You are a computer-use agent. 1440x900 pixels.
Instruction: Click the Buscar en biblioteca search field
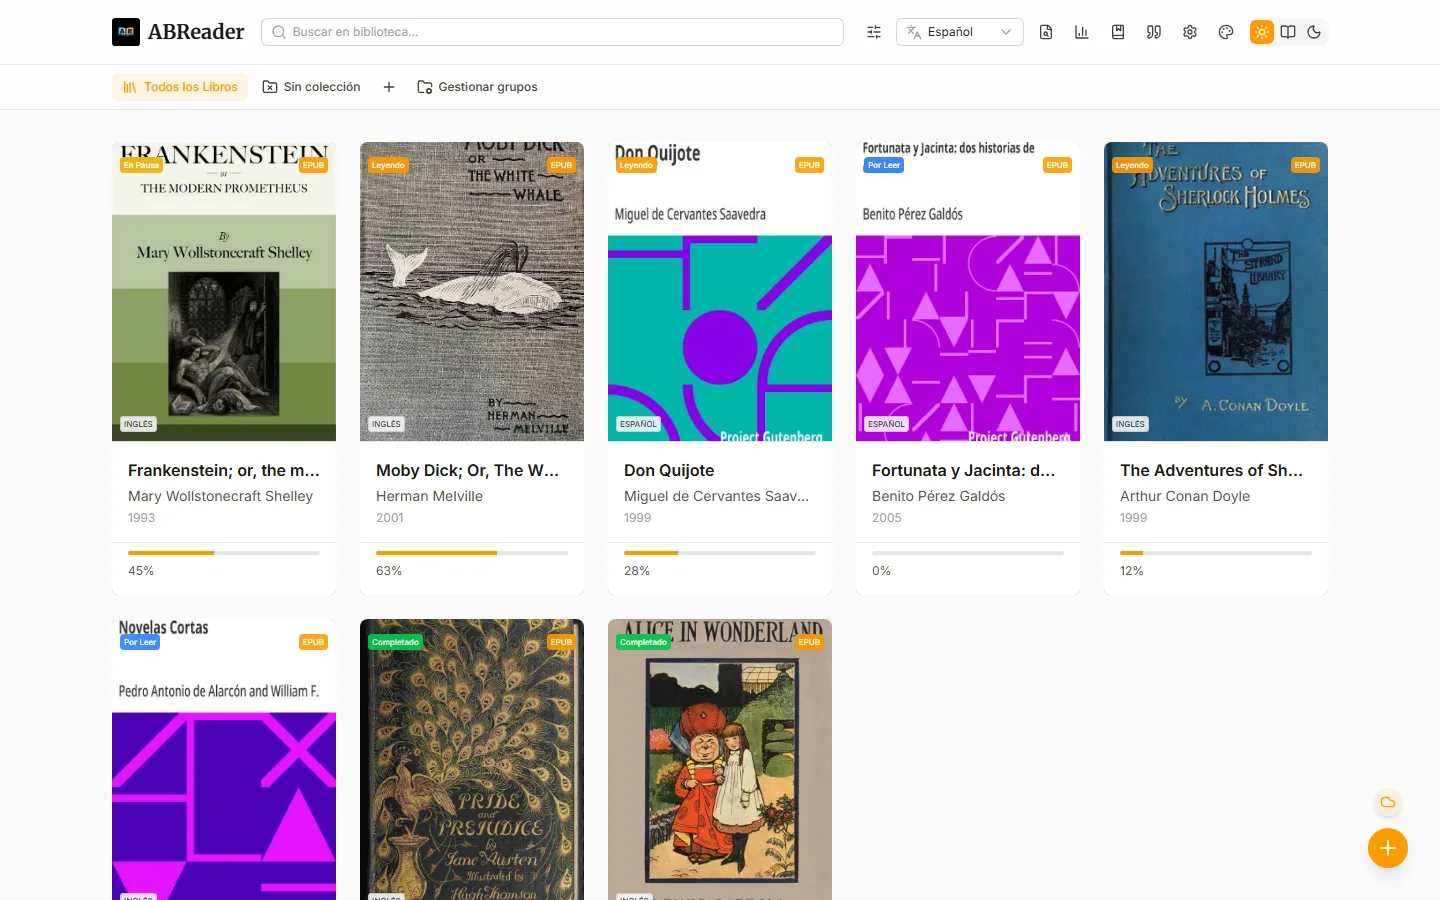point(552,32)
